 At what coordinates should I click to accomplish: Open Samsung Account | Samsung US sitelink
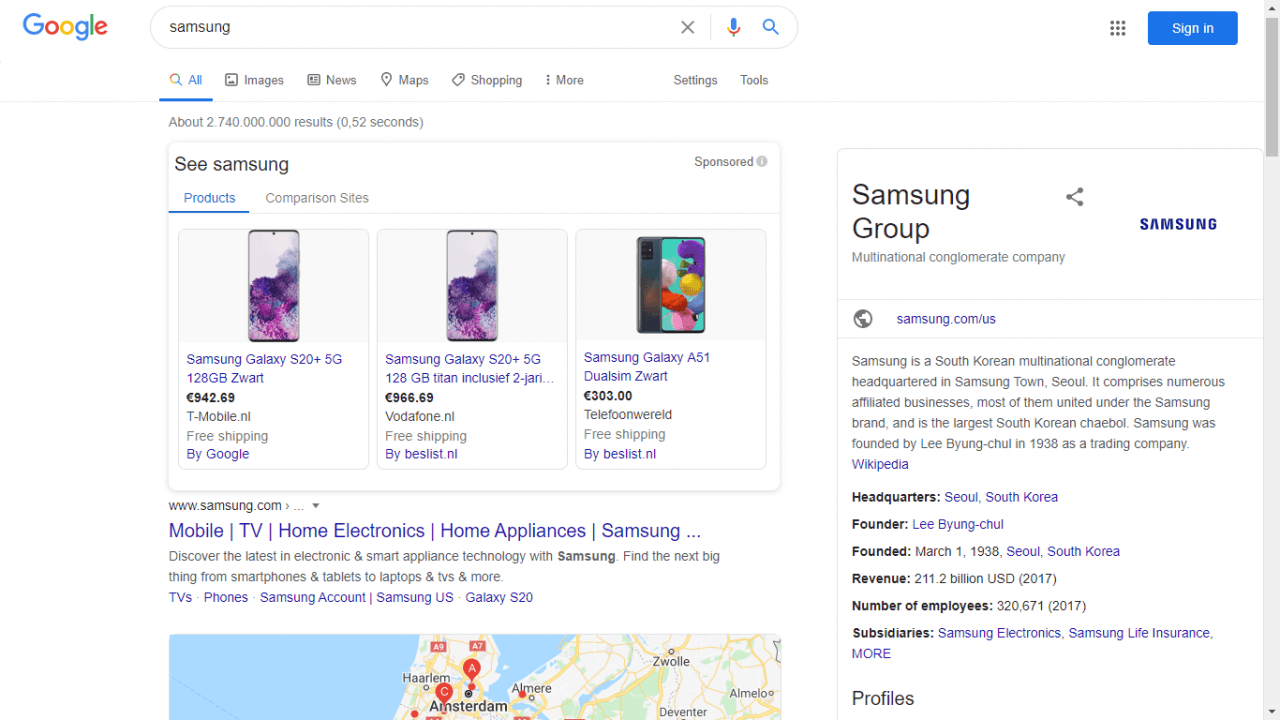(357, 597)
